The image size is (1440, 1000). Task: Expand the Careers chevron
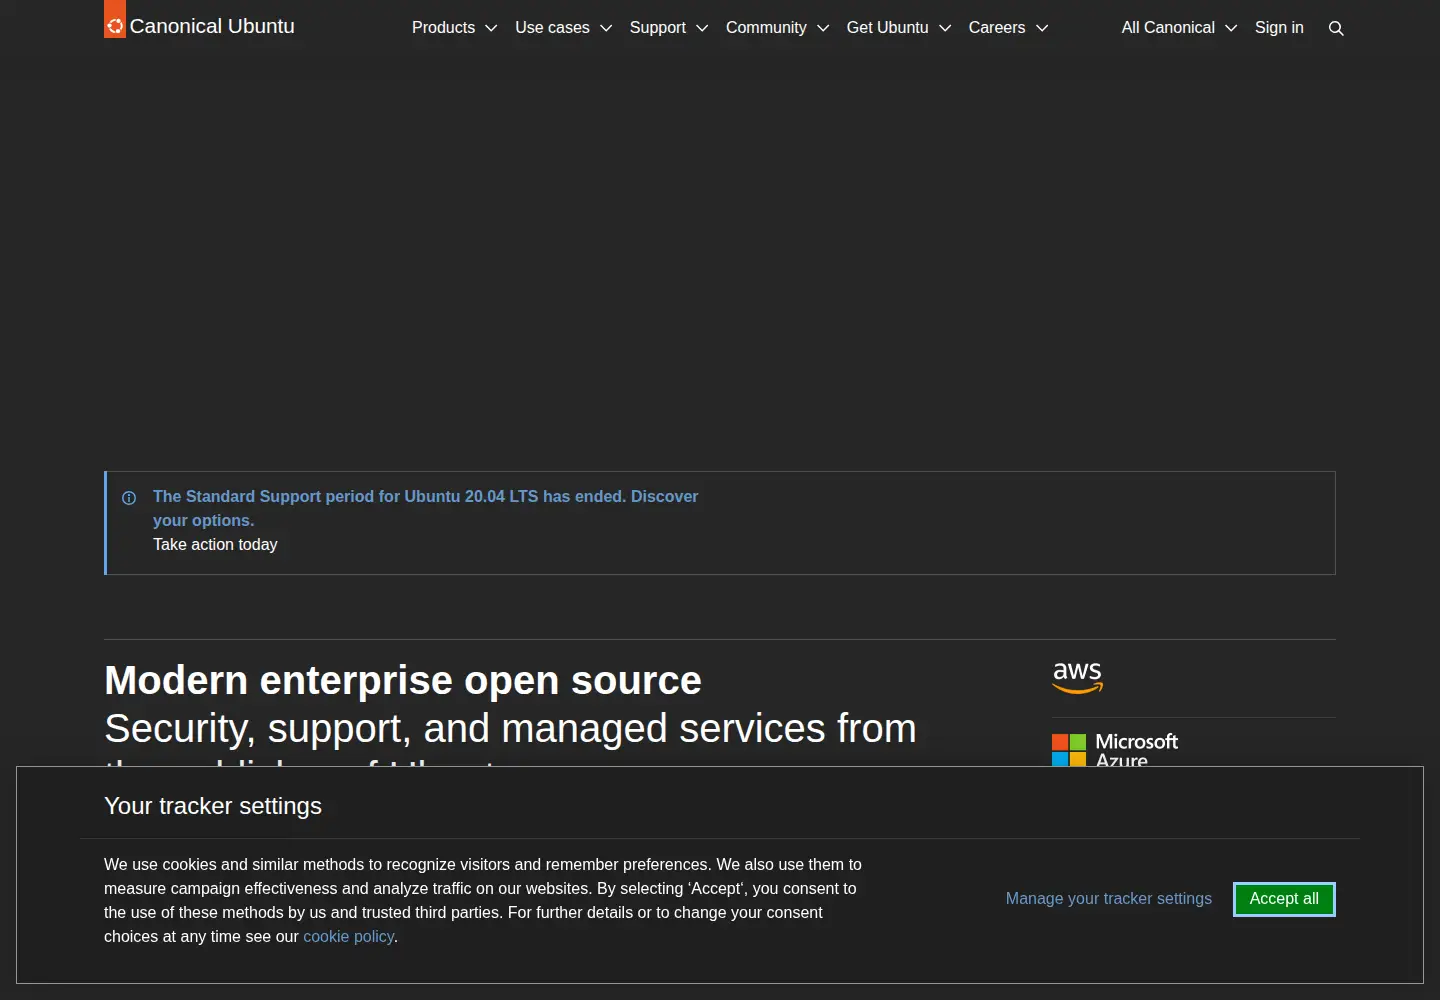click(1042, 28)
